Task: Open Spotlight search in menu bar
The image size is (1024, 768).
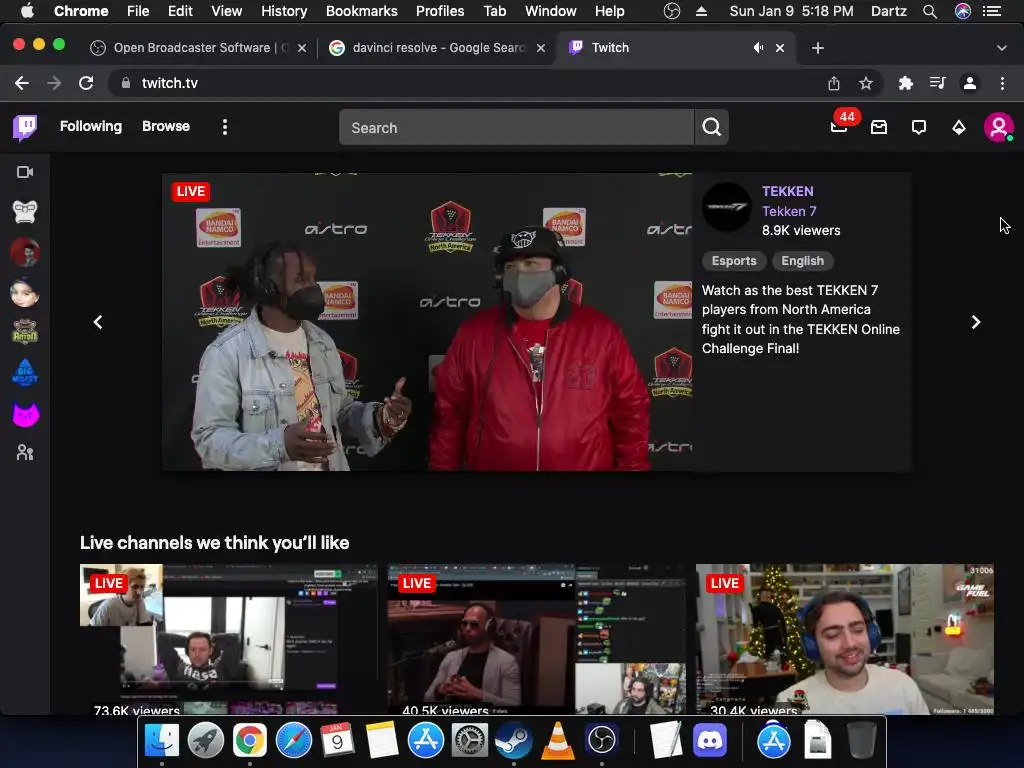Action: tap(930, 11)
